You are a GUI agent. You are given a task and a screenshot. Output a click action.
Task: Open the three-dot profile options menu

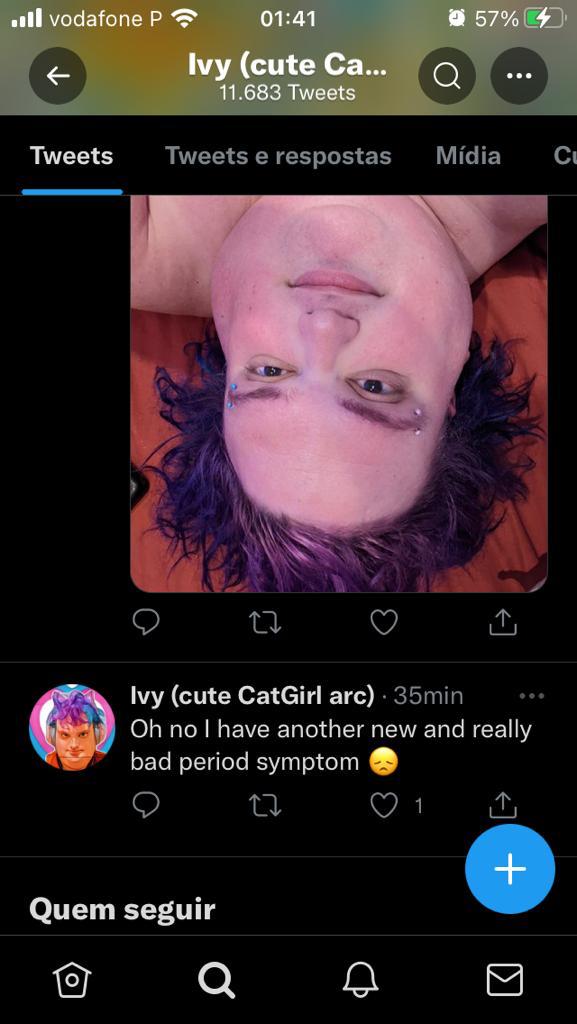click(x=519, y=76)
